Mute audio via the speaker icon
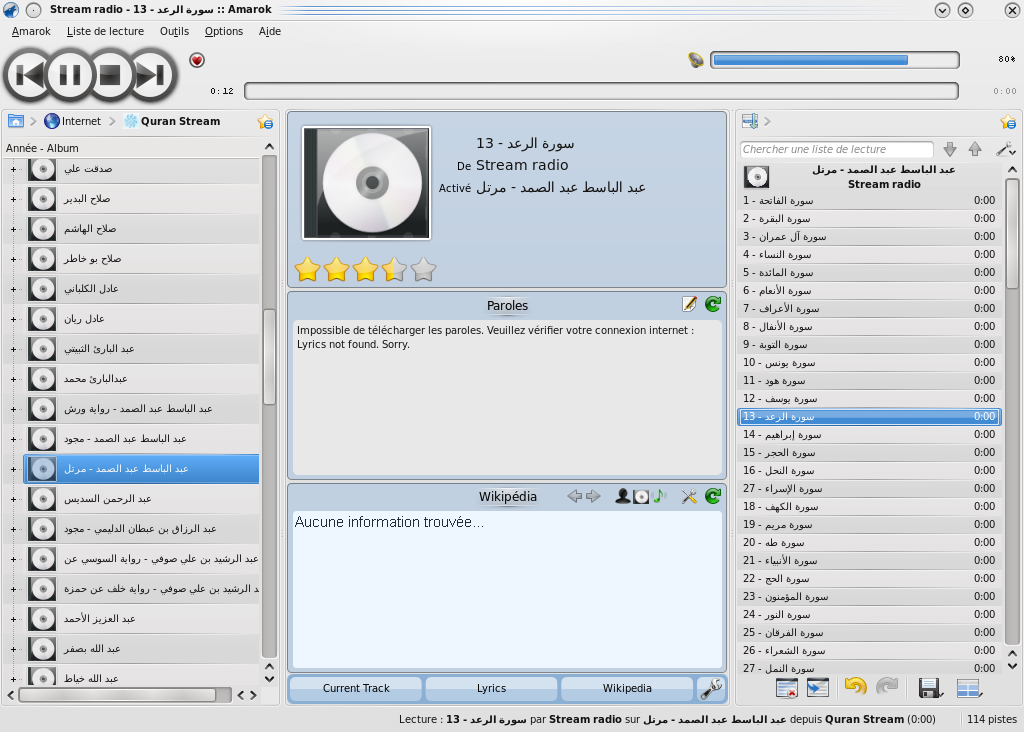The image size is (1024, 732). pyautogui.click(x=696, y=60)
